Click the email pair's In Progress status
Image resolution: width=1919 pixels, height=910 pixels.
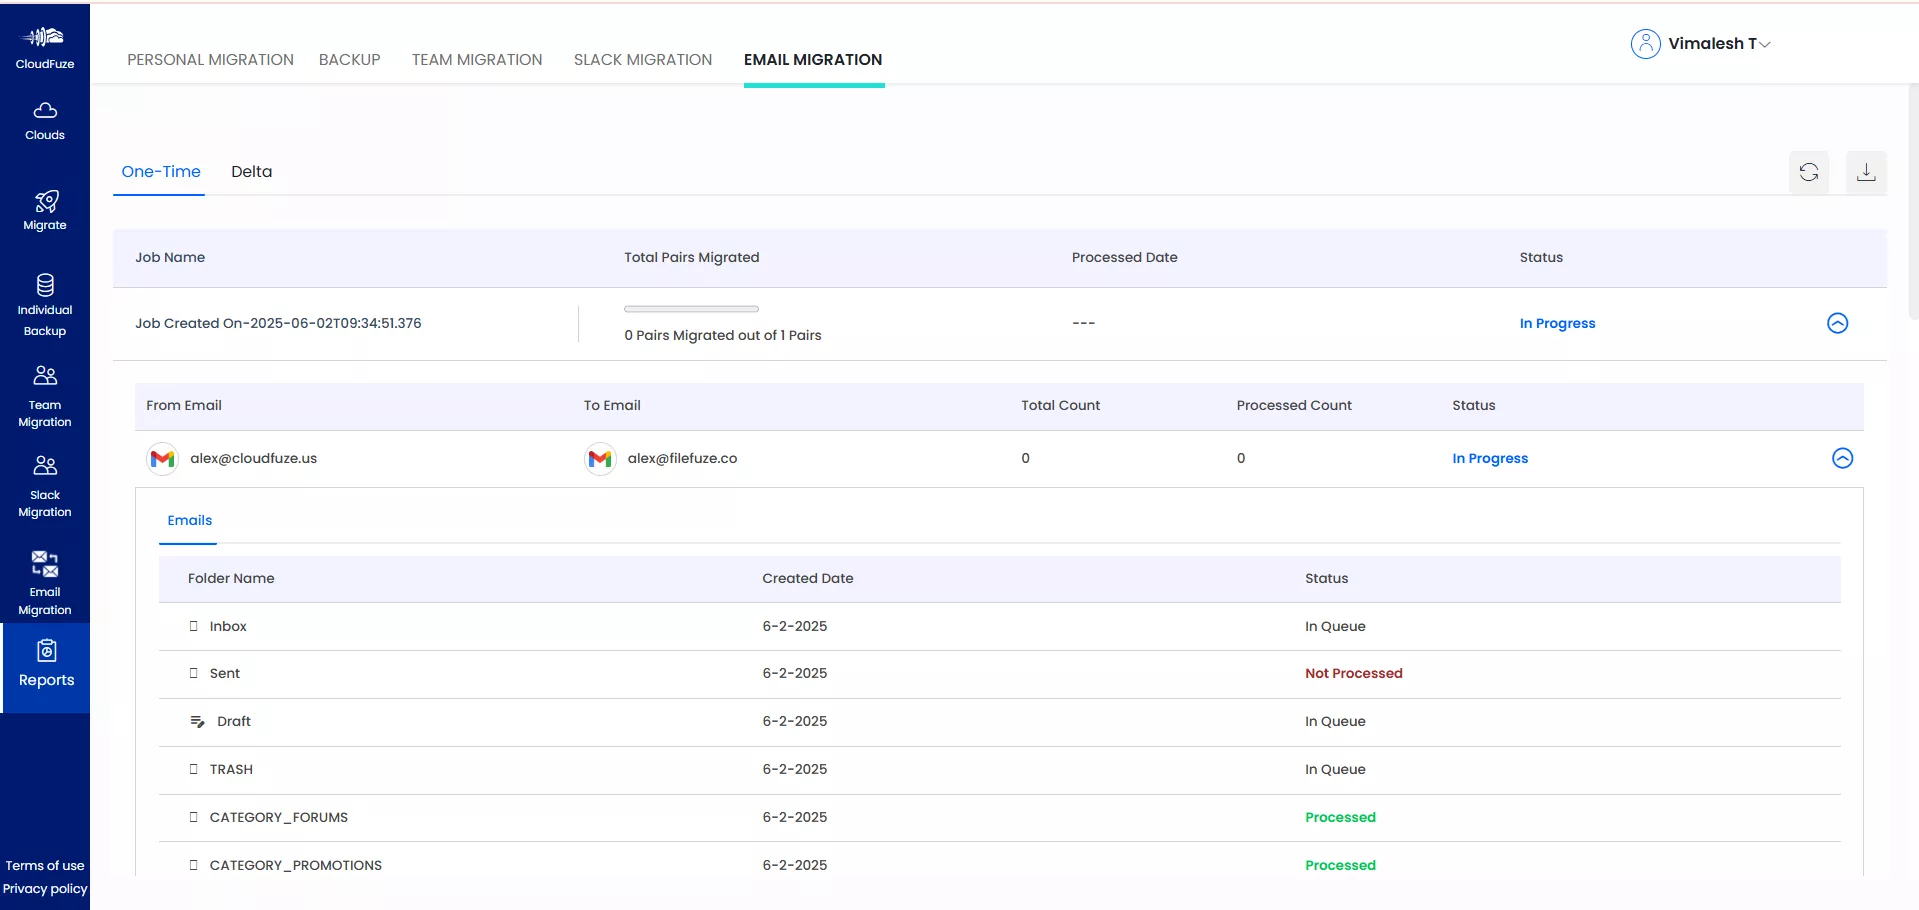(1490, 458)
